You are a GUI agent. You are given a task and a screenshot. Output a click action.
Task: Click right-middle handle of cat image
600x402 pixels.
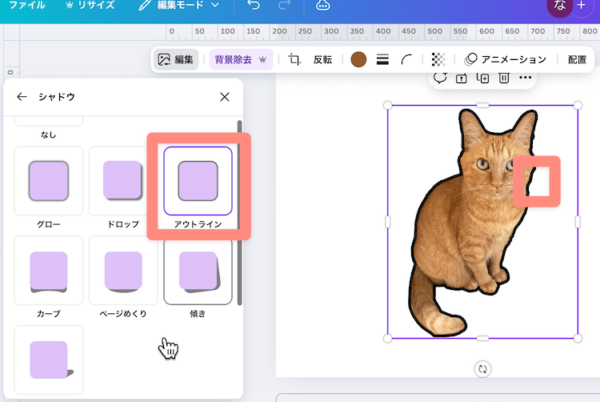[x=578, y=222]
